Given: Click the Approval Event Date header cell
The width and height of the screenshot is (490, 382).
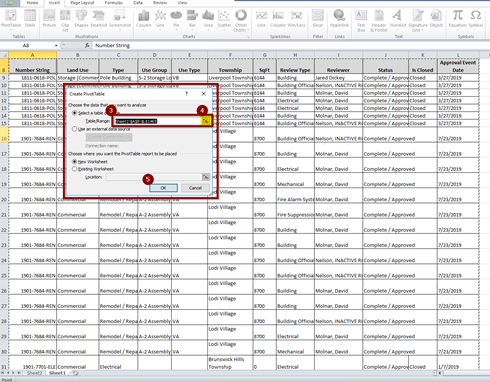Looking at the screenshot, I should point(458,66).
